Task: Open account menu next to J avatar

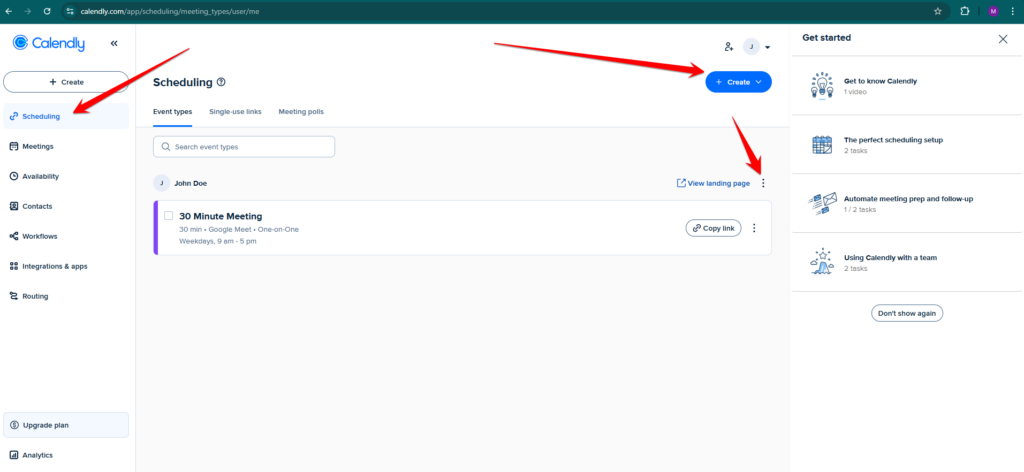Action: [767, 47]
